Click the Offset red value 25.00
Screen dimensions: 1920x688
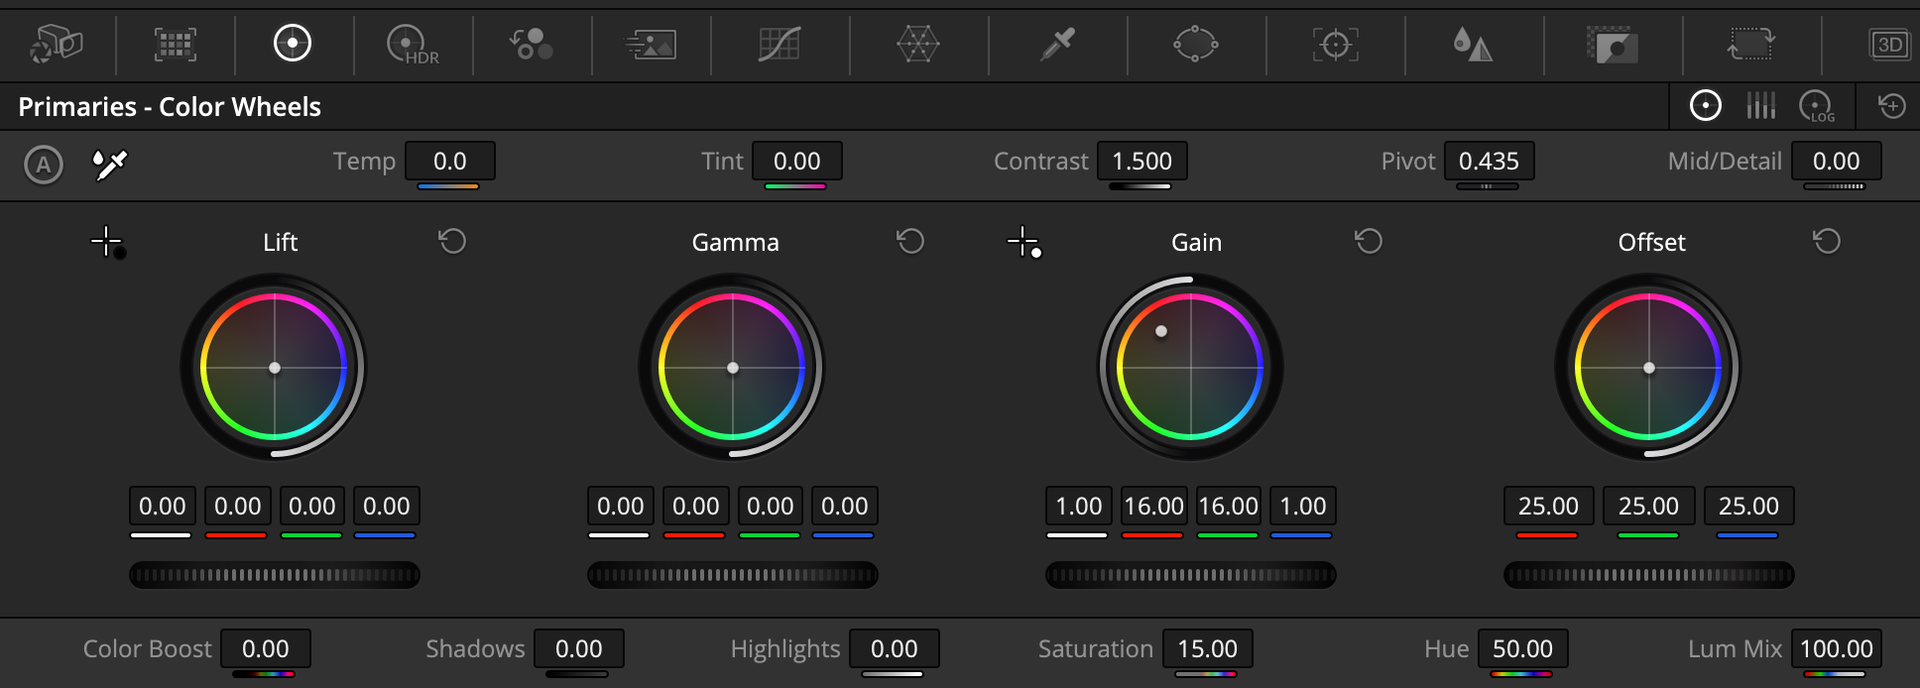1548,506
